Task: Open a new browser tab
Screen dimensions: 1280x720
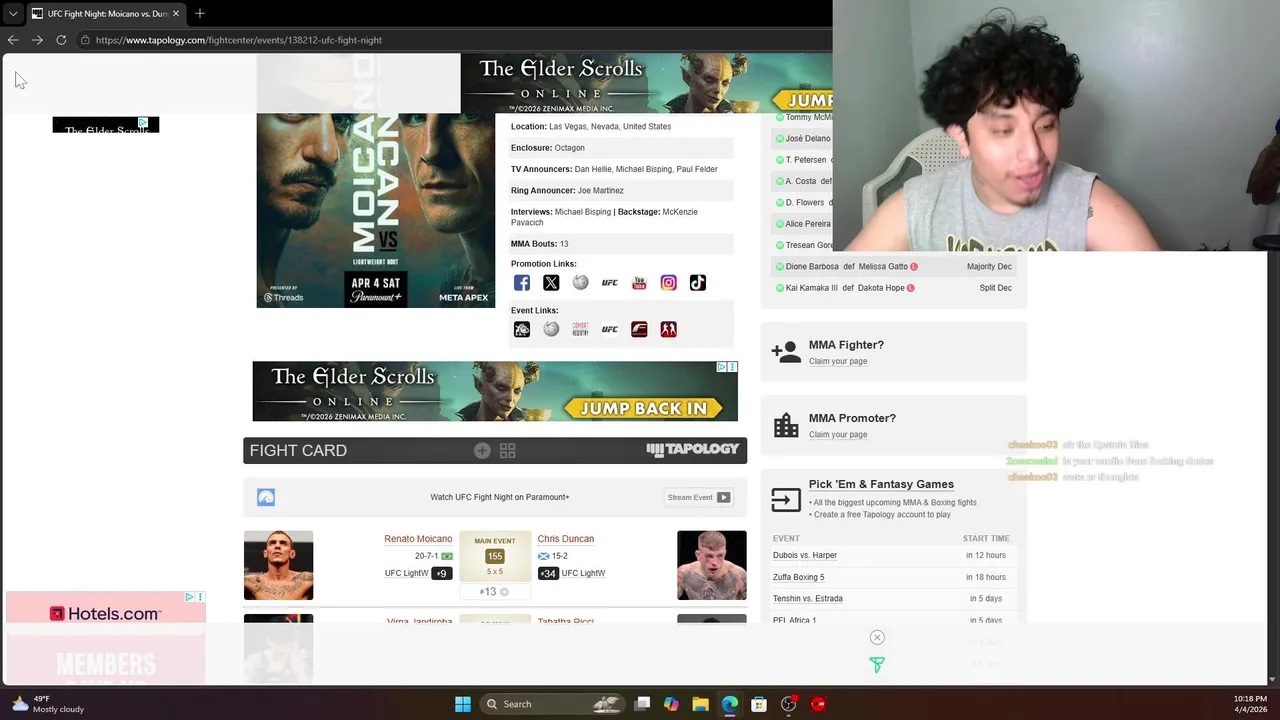Action: pyautogui.click(x=200, y=13)
